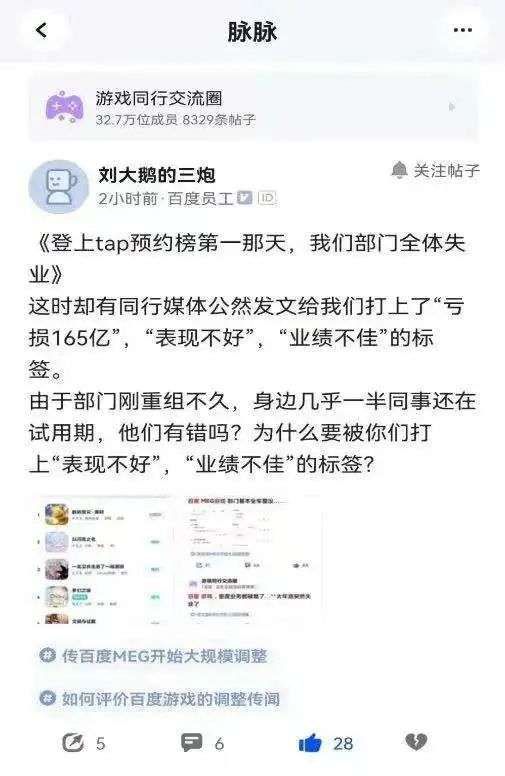Open the username 刘大鹅的三炮

click(x=157, y=175)
